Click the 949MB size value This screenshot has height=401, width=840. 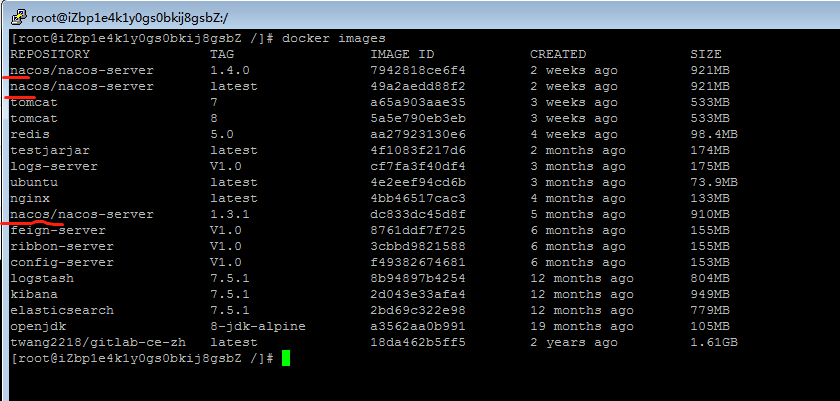[710, 294]
